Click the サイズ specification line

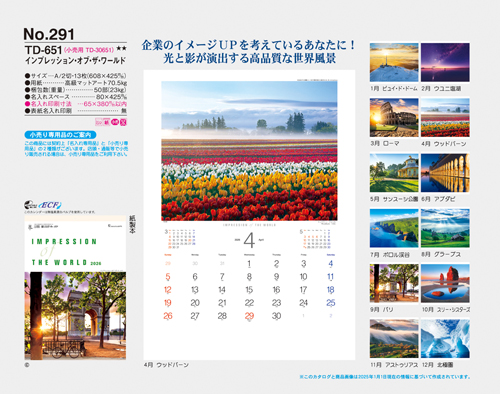76,76
